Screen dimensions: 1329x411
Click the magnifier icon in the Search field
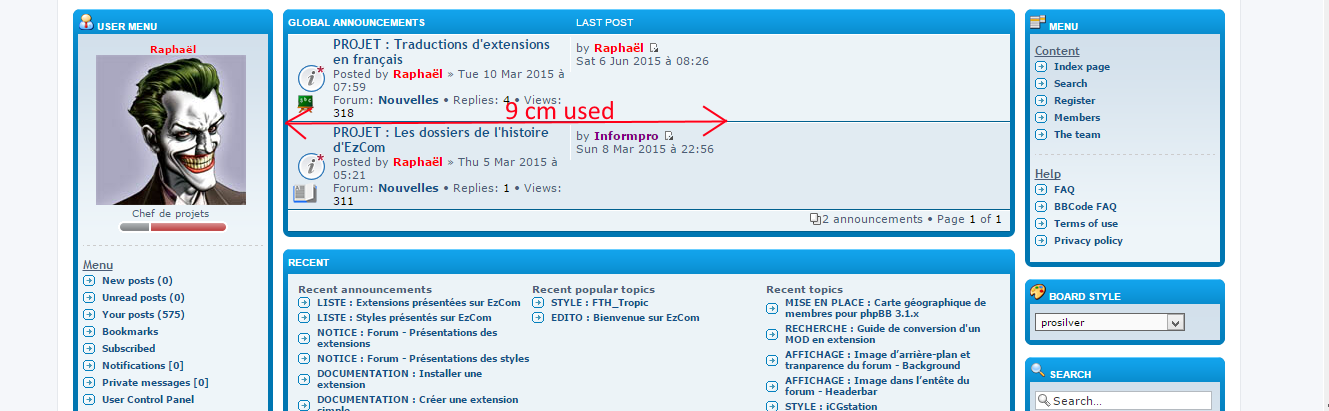pos(1042,401)
